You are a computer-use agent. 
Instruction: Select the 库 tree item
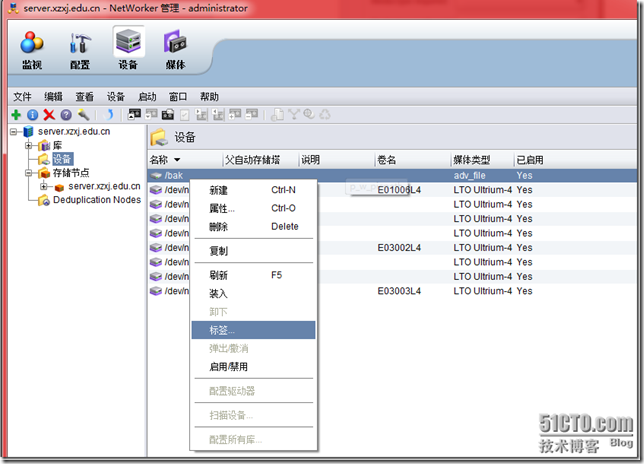tap(58, 145)
